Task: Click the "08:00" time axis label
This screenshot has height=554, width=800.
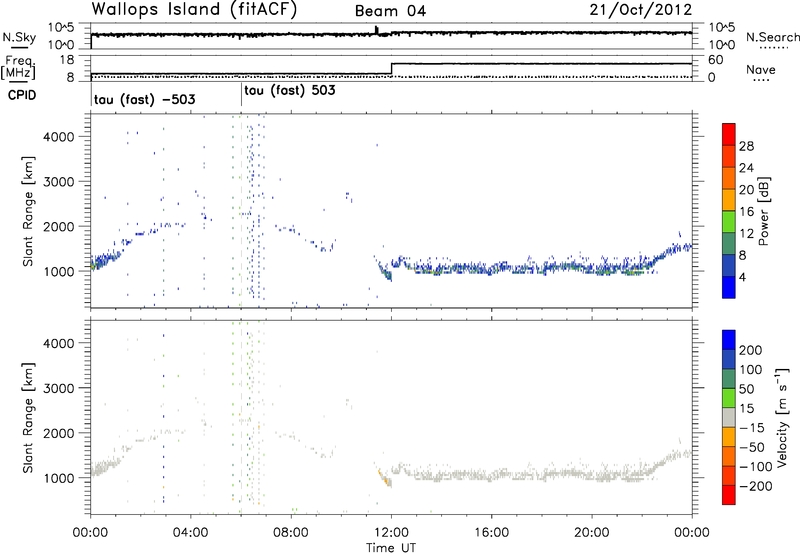Action: [x=291, y=533]
